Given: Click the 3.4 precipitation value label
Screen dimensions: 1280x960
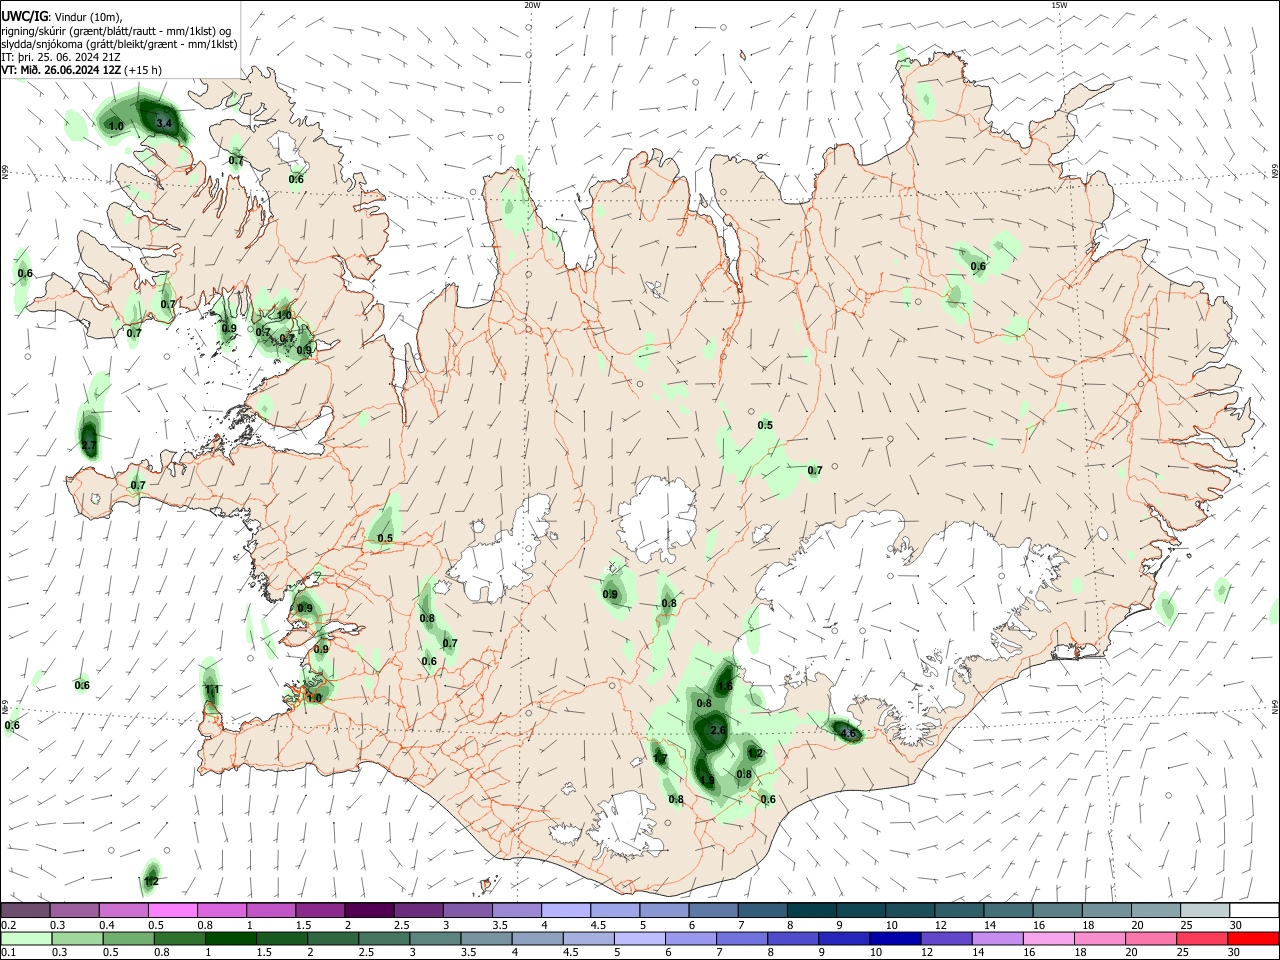Looking at the screenshot, I should [x=165, y=123].
